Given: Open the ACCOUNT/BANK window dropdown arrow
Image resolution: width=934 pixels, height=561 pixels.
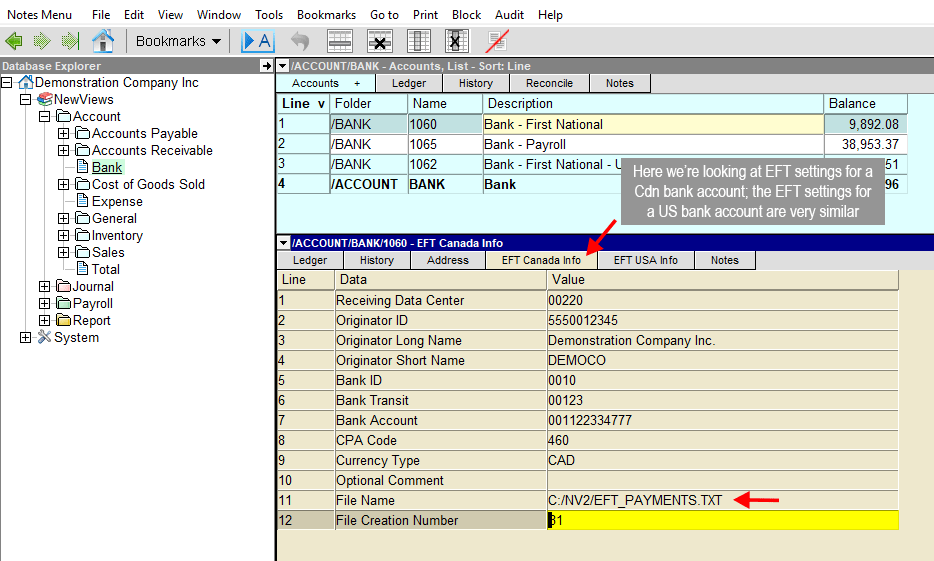Looking at the screenshot, I should coord(284,66).
